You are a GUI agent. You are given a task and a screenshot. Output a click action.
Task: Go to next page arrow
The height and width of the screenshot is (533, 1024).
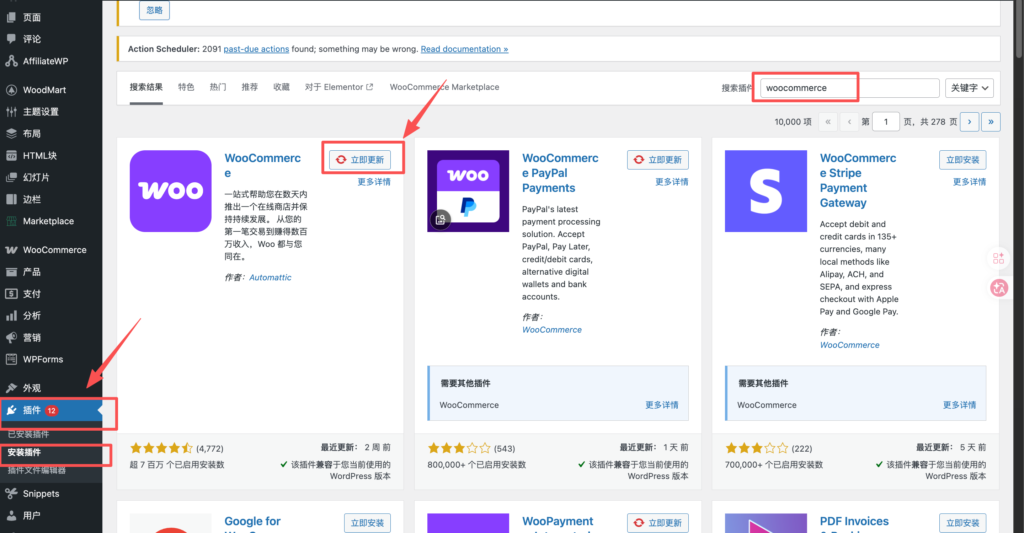[x=969, y=121]
